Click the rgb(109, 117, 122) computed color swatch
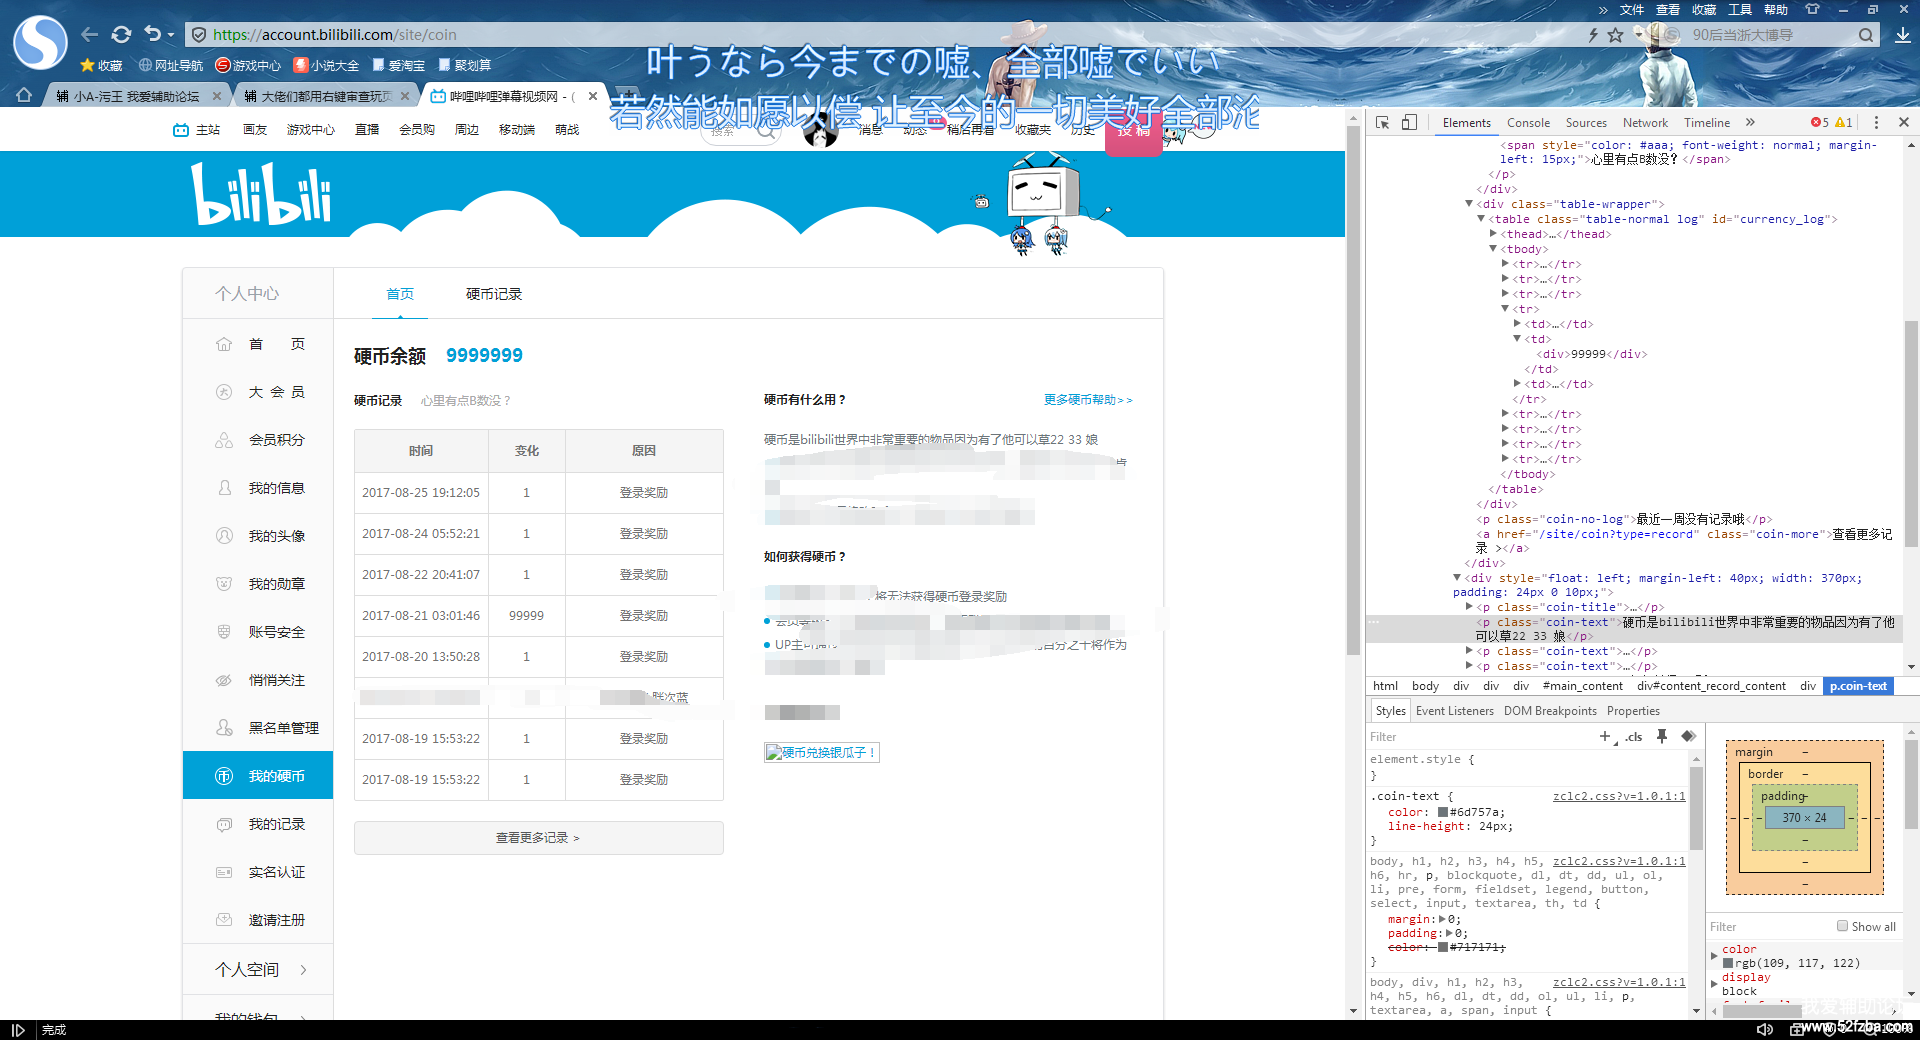Image resolution: width=1920 pixels, height=1040 pixels. pyautogui.click(x=1727, y=963)
